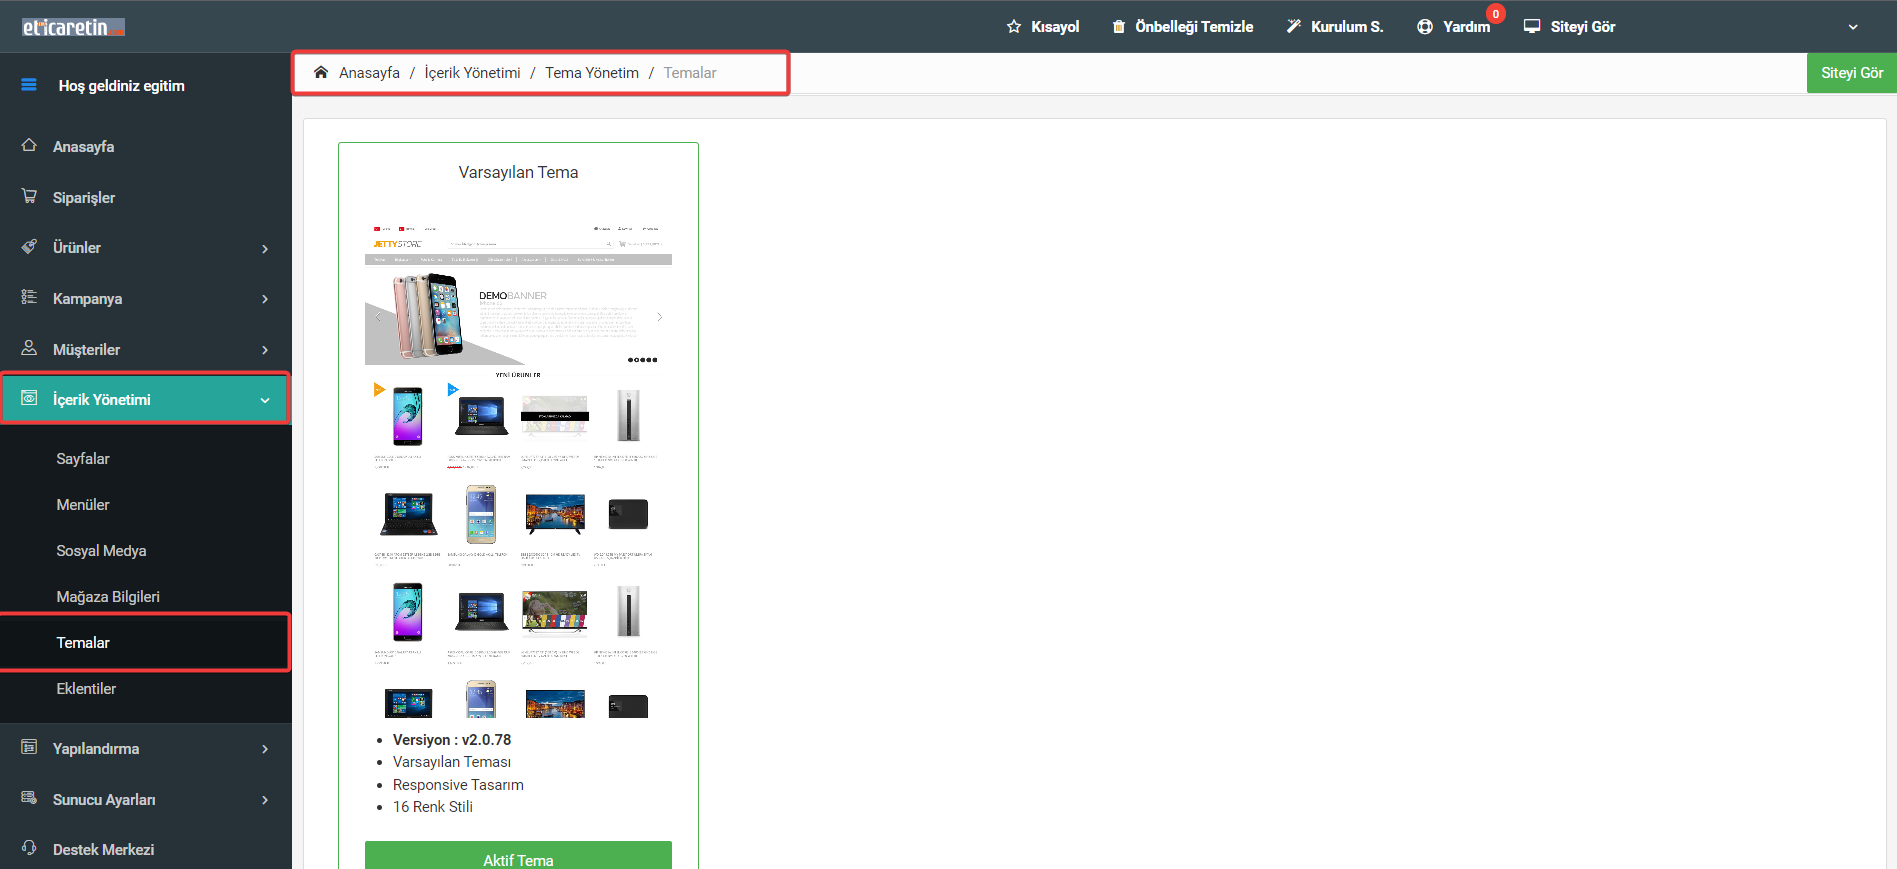Click the red notification badge on Yardım
Image resolution: width=1897 pixels, height=869 pixels.
click(x=1496, y=14)
